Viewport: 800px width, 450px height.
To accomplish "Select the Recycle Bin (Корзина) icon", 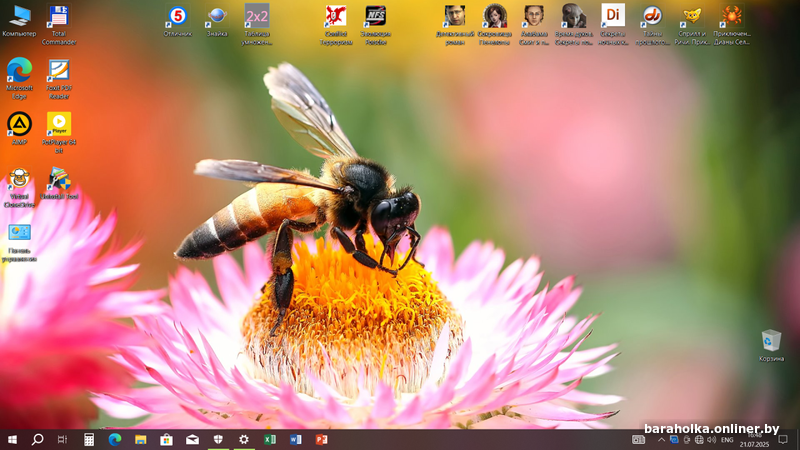I will click(x=771, y=342).
